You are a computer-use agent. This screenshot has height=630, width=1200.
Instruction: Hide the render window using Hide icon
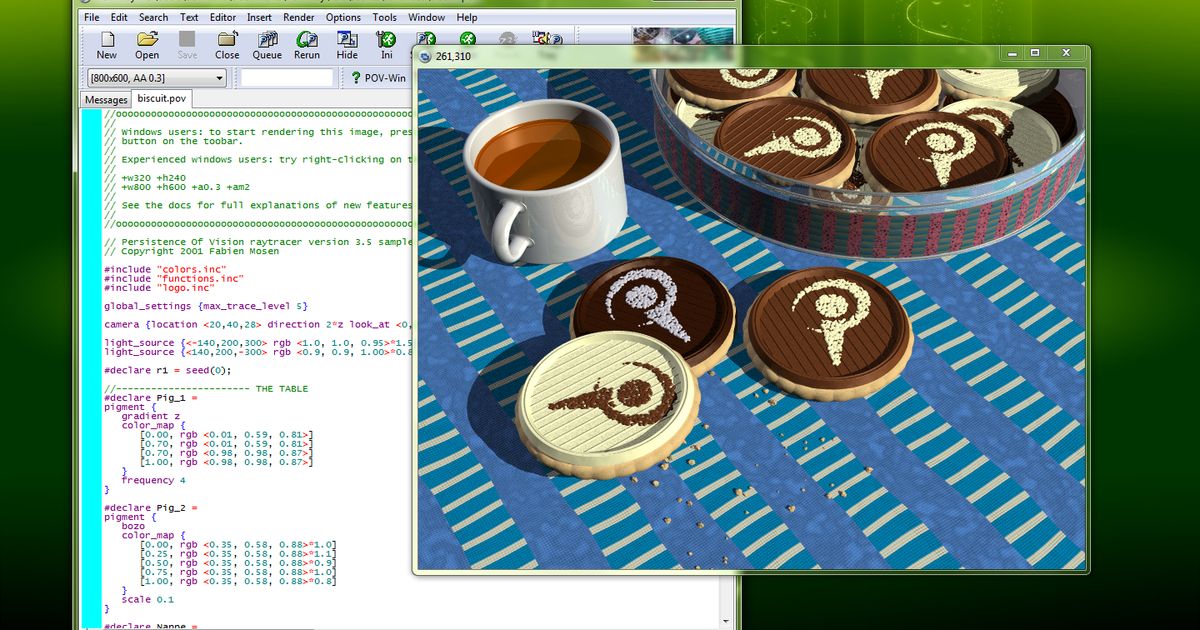click(x=347, y=44)
